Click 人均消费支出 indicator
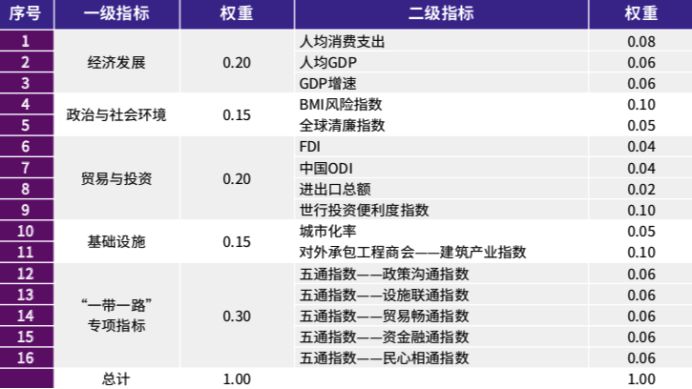692x389 pixels. tap(342, 42)
